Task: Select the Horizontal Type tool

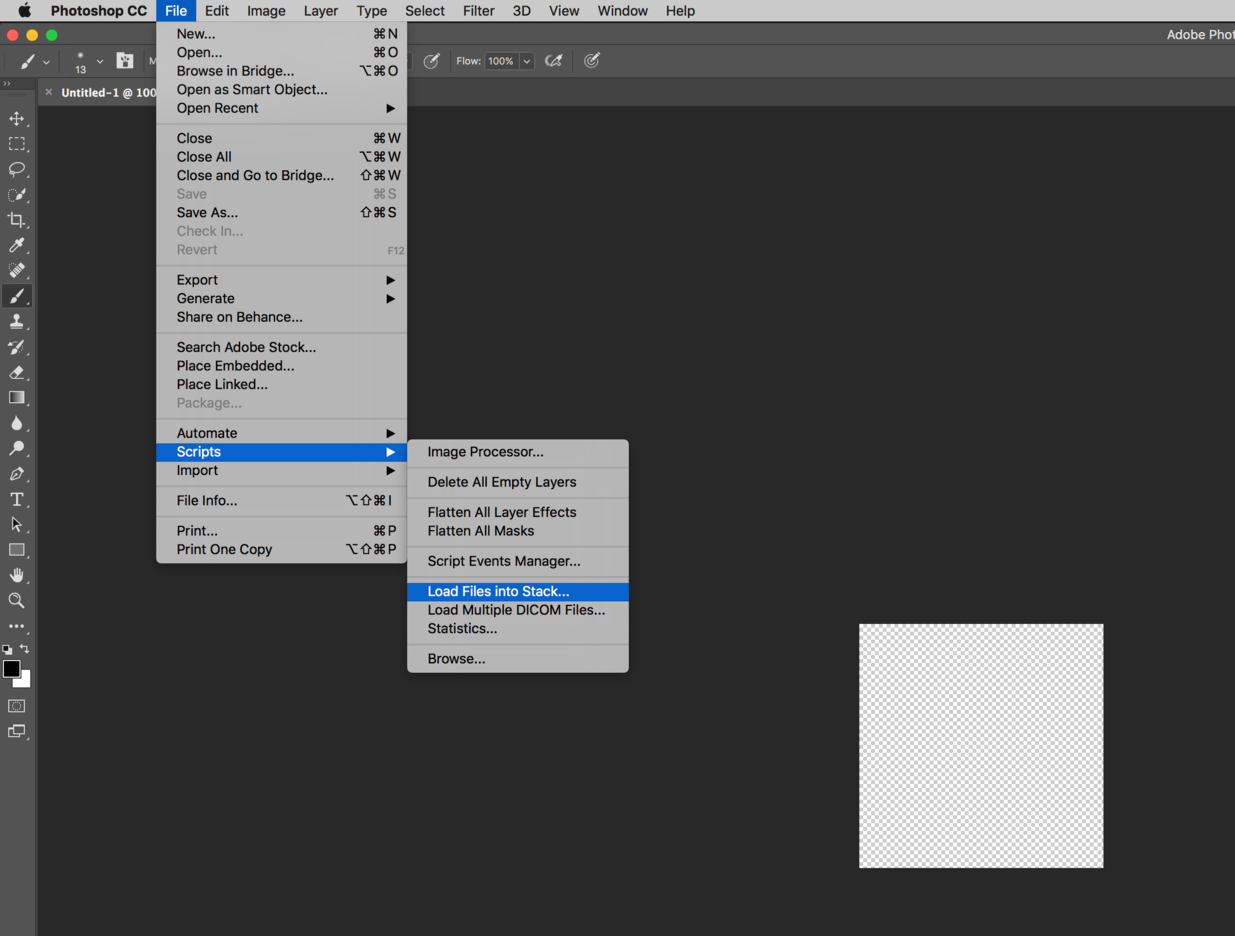Action: point(17,499)
